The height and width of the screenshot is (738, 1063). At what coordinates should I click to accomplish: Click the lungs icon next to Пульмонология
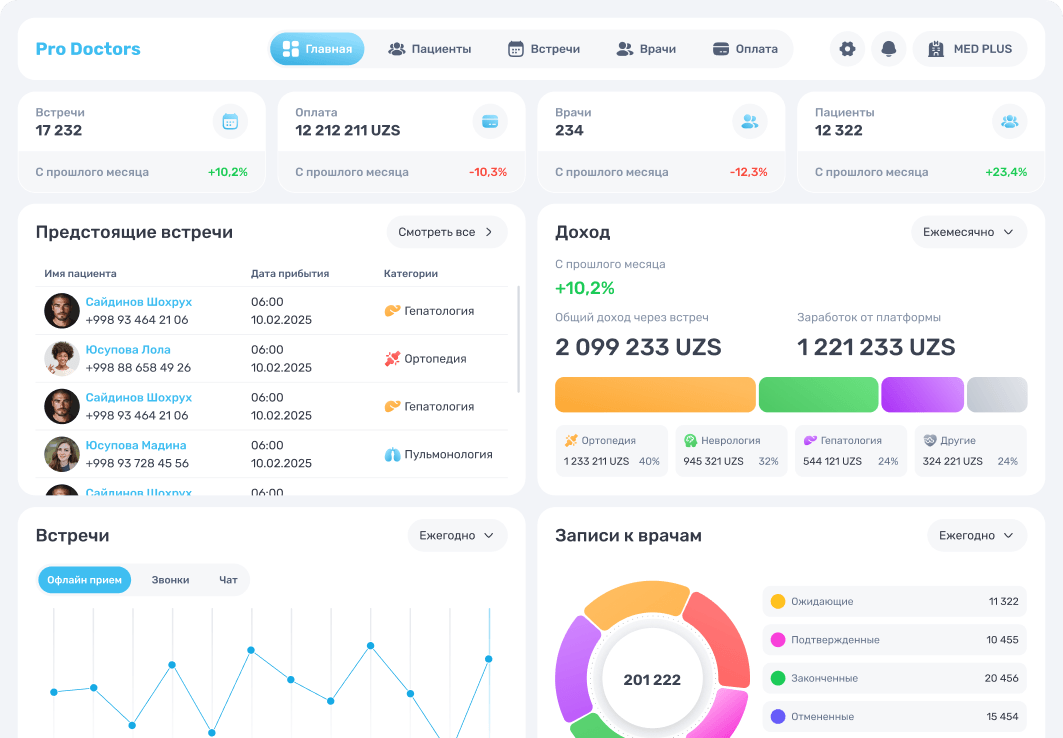pos(393,455)
